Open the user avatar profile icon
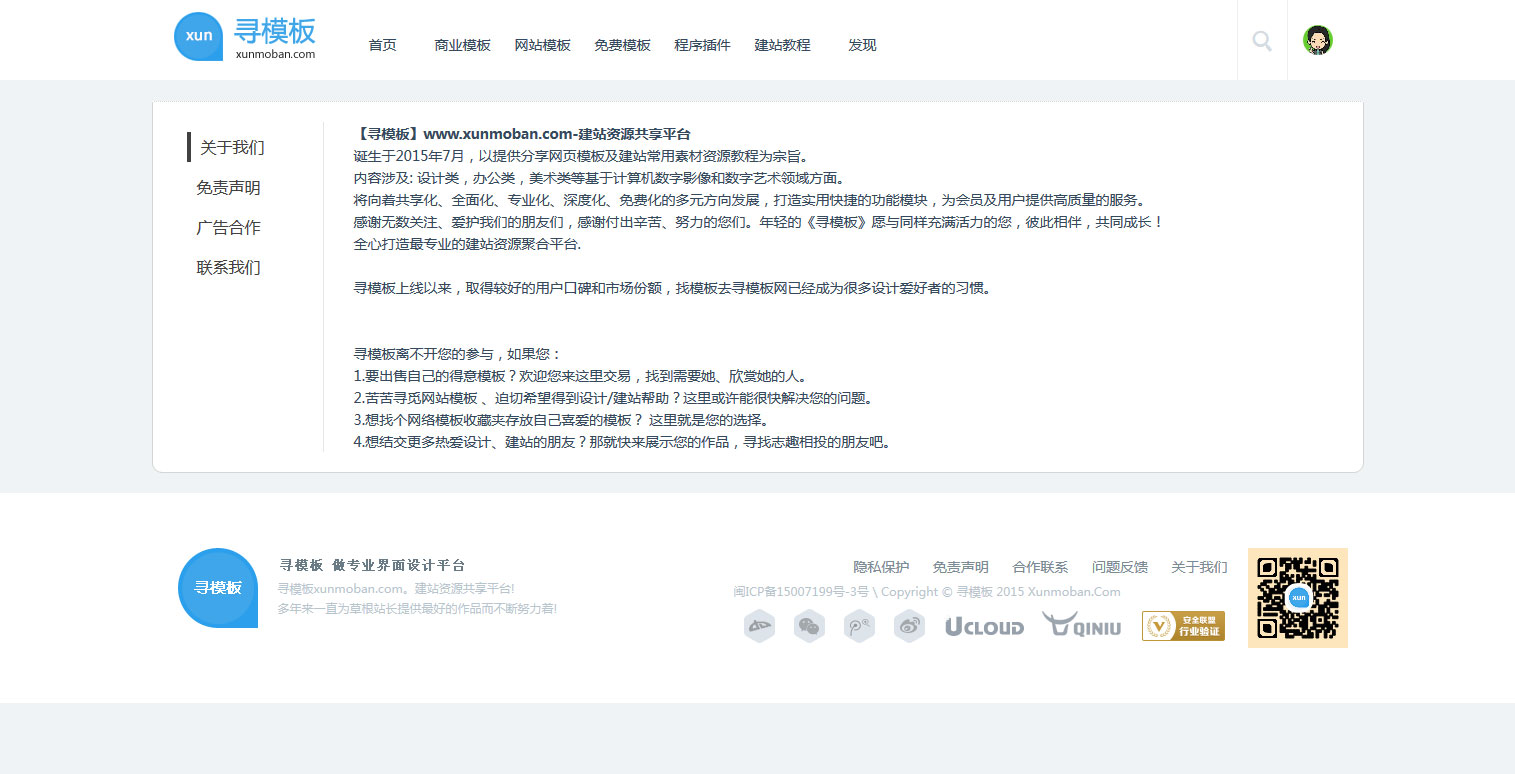 click(1318, 41)
